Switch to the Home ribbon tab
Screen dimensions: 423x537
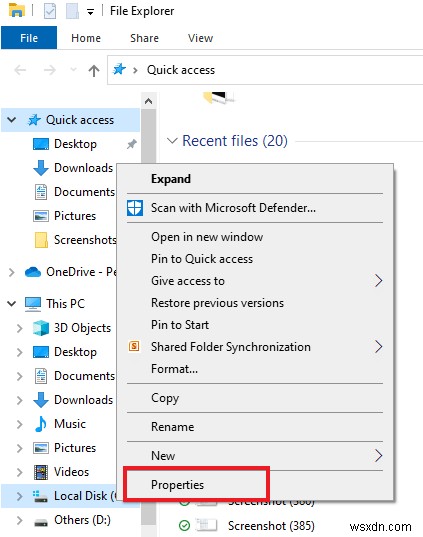(x=86, y=38)
